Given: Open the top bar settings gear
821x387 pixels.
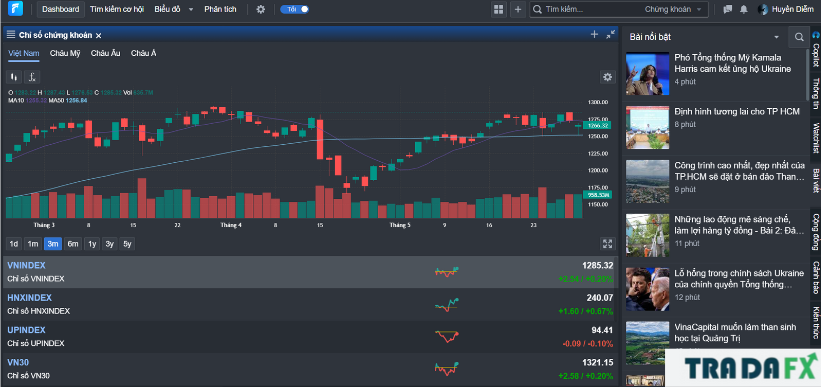Looking at the screenshot, I should pyautogui.click(x=260, y=9).
